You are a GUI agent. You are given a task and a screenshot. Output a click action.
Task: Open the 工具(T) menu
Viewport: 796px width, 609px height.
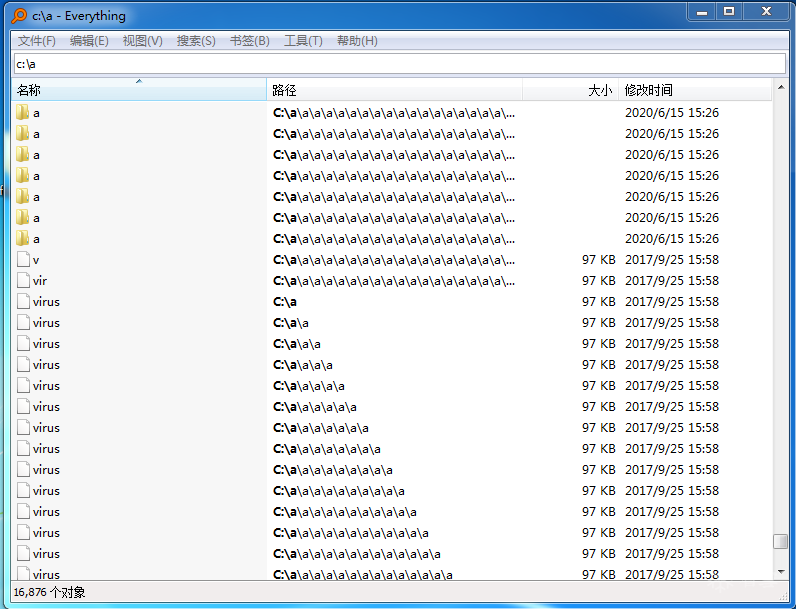click(x=303, y=41)
